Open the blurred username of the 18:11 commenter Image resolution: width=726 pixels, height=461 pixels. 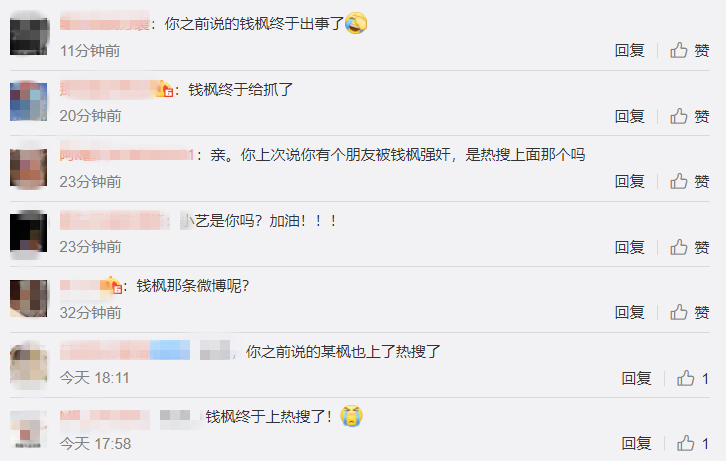pyautogui.click(x=125, y=350)
